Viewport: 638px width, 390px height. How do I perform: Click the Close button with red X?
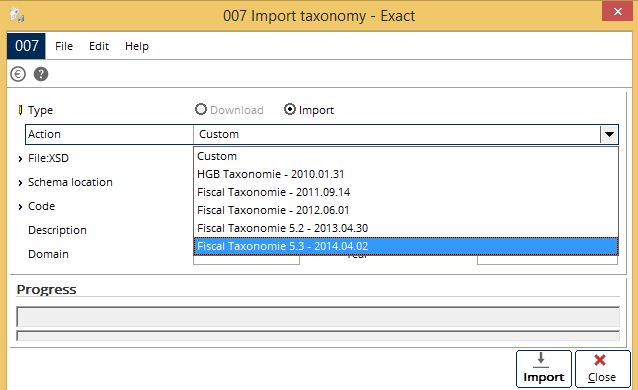point(603,369)
